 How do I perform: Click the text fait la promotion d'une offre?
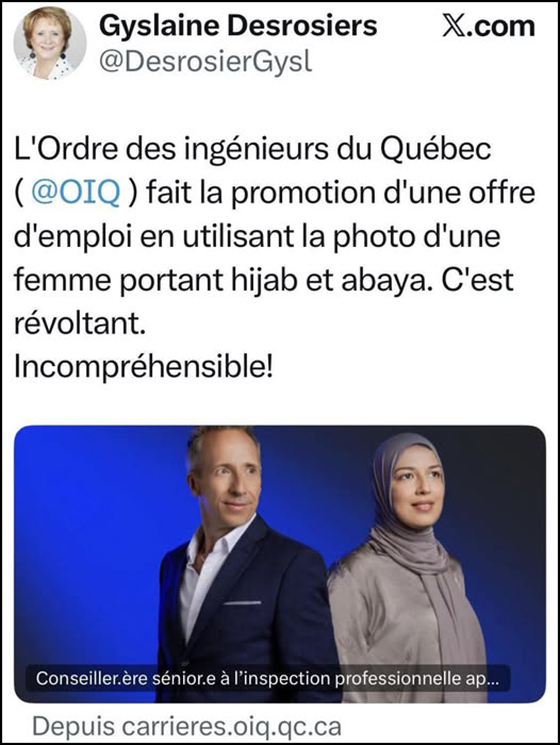(x=341, y=192)
